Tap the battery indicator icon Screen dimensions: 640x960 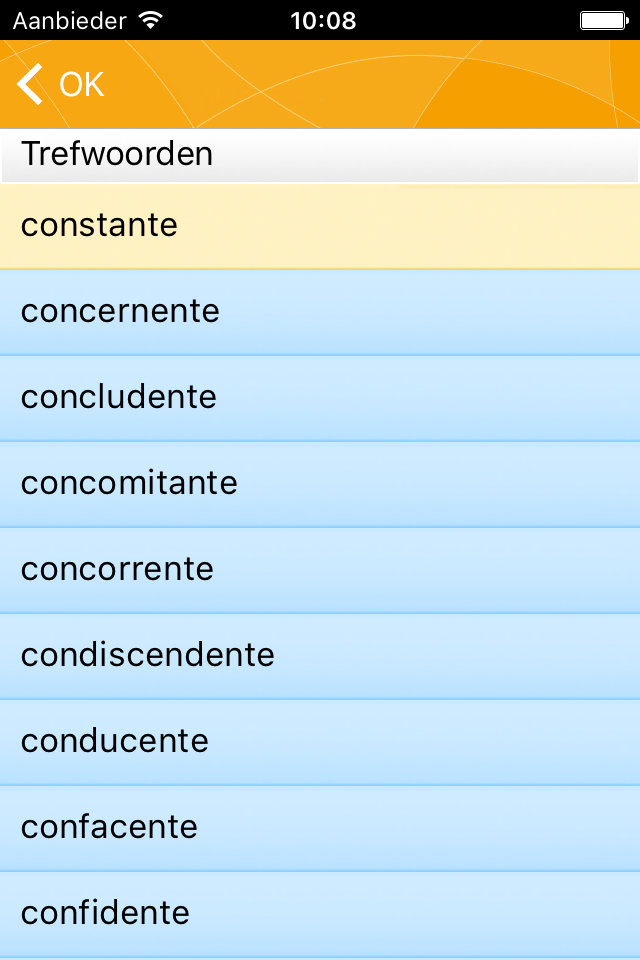[x=603, y=19]
